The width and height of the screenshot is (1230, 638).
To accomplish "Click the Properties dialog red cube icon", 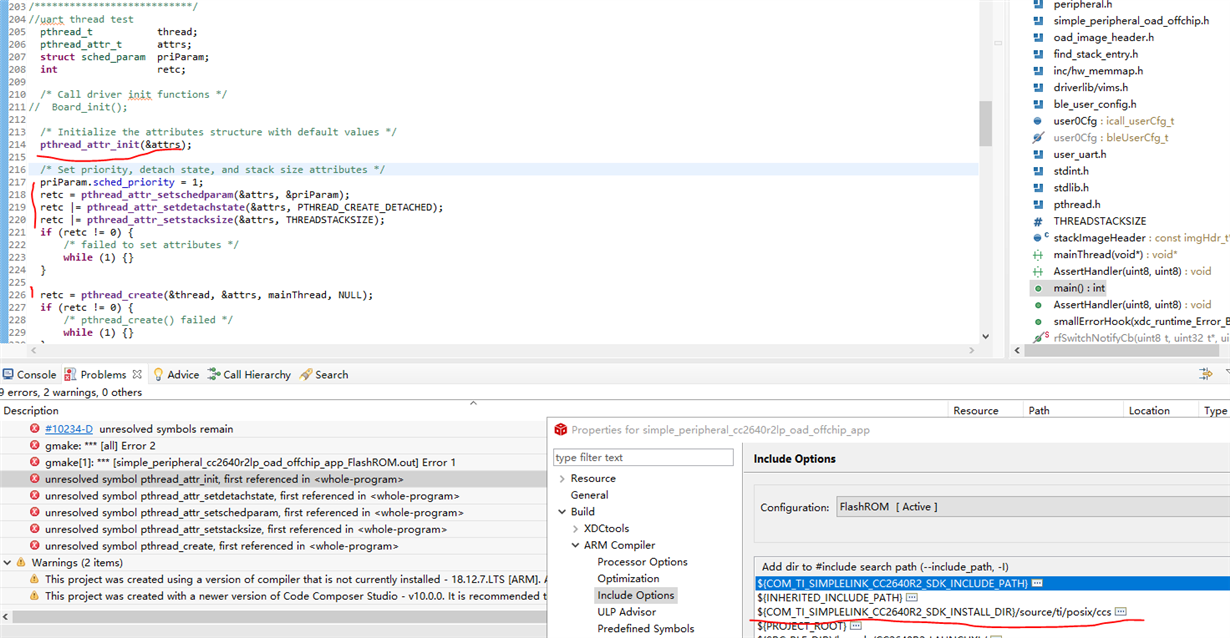I will coord(560,429).
